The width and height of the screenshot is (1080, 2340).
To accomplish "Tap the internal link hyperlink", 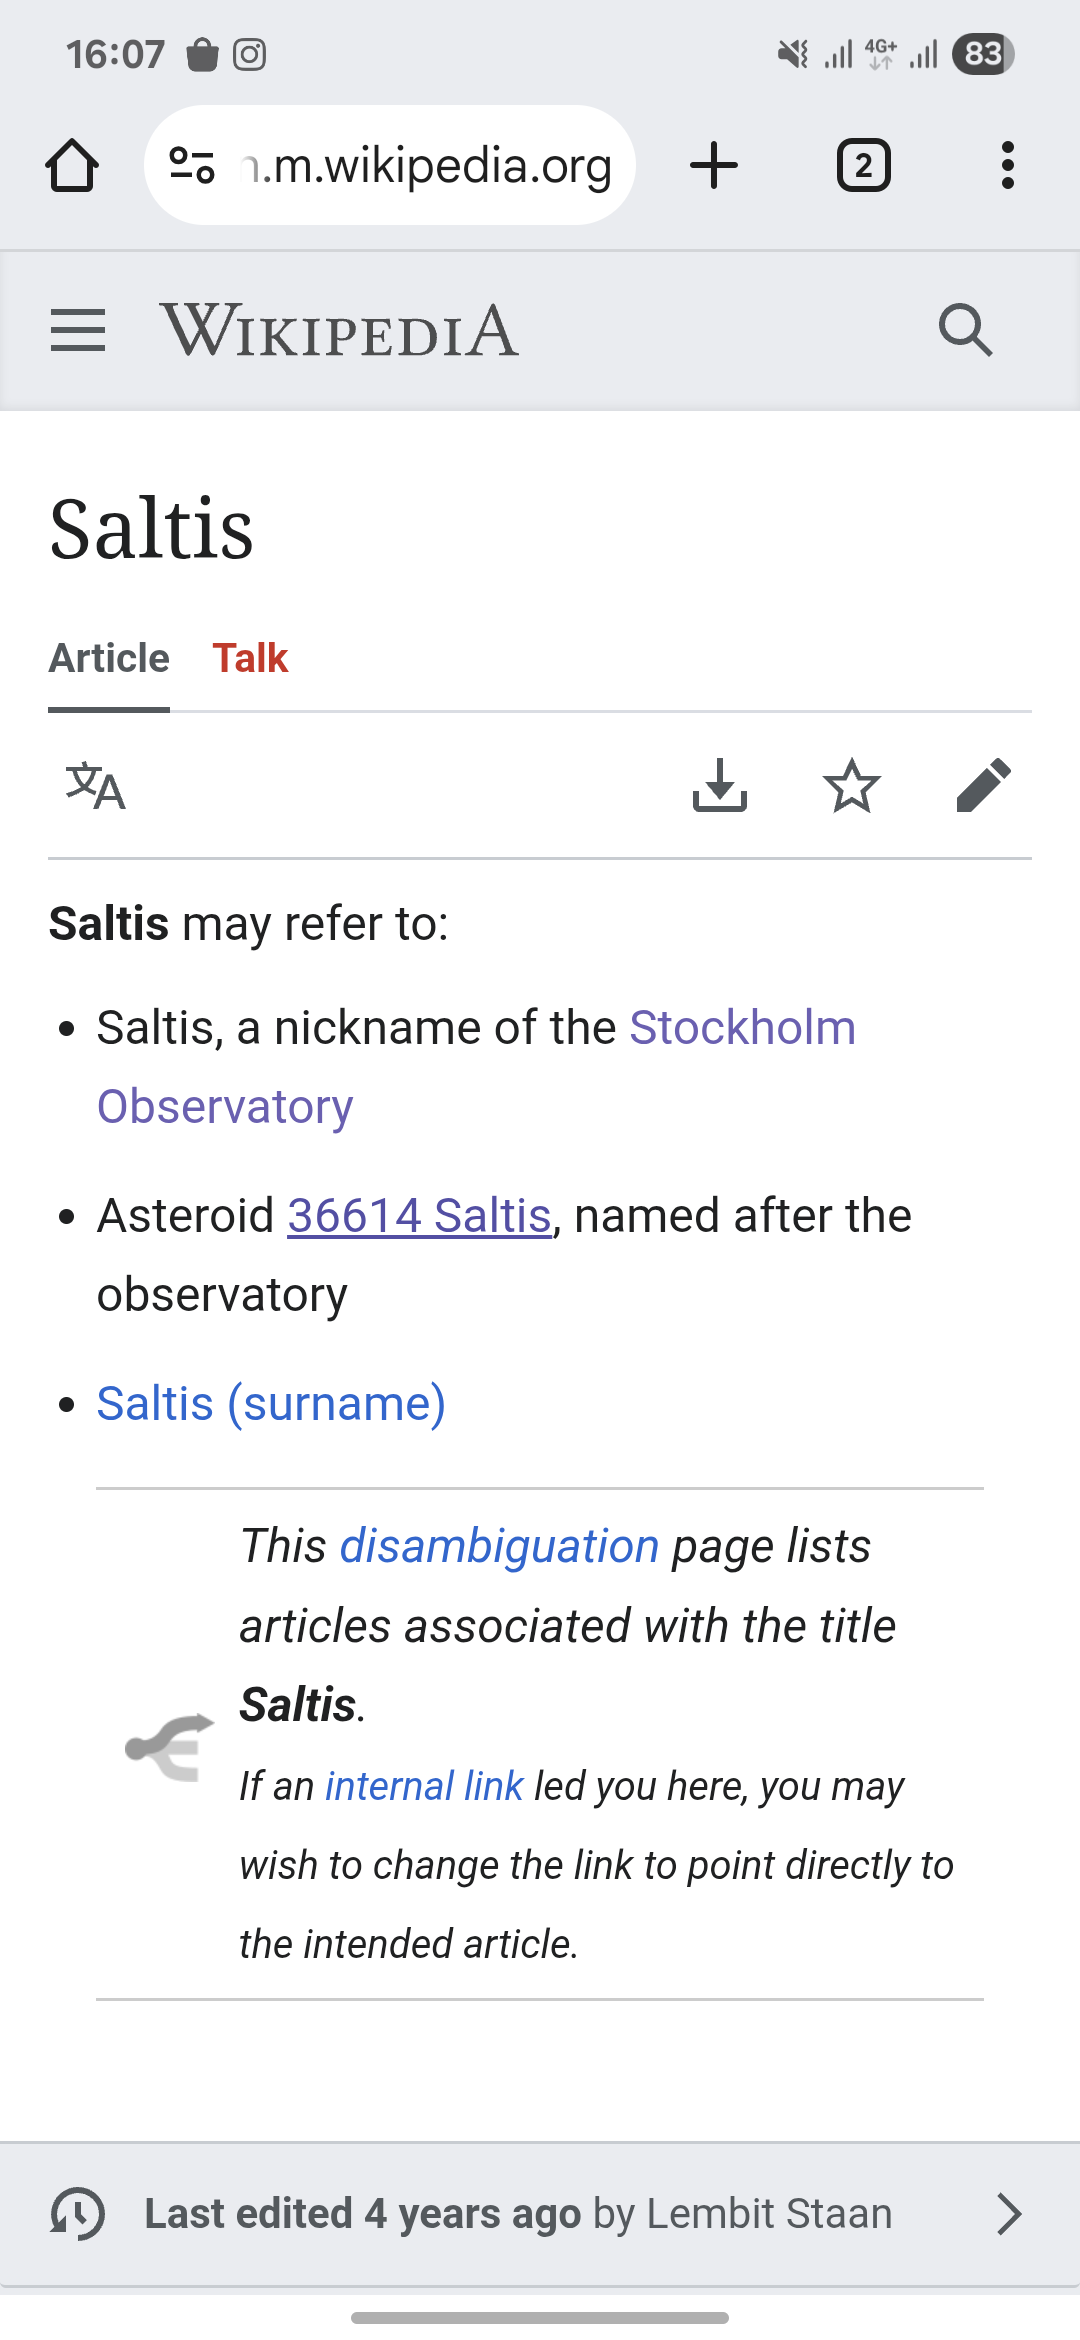I will (x=424, y=1786).
